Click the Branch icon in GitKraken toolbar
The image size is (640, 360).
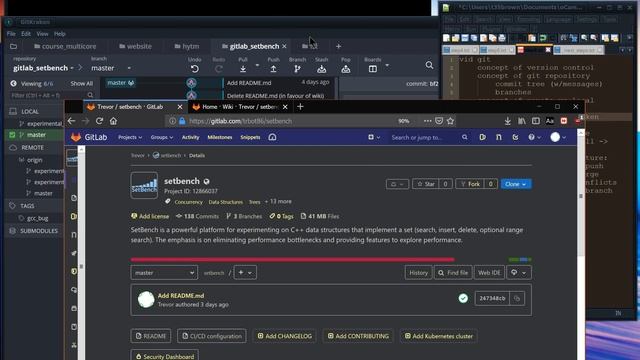(x=297, y=69)
